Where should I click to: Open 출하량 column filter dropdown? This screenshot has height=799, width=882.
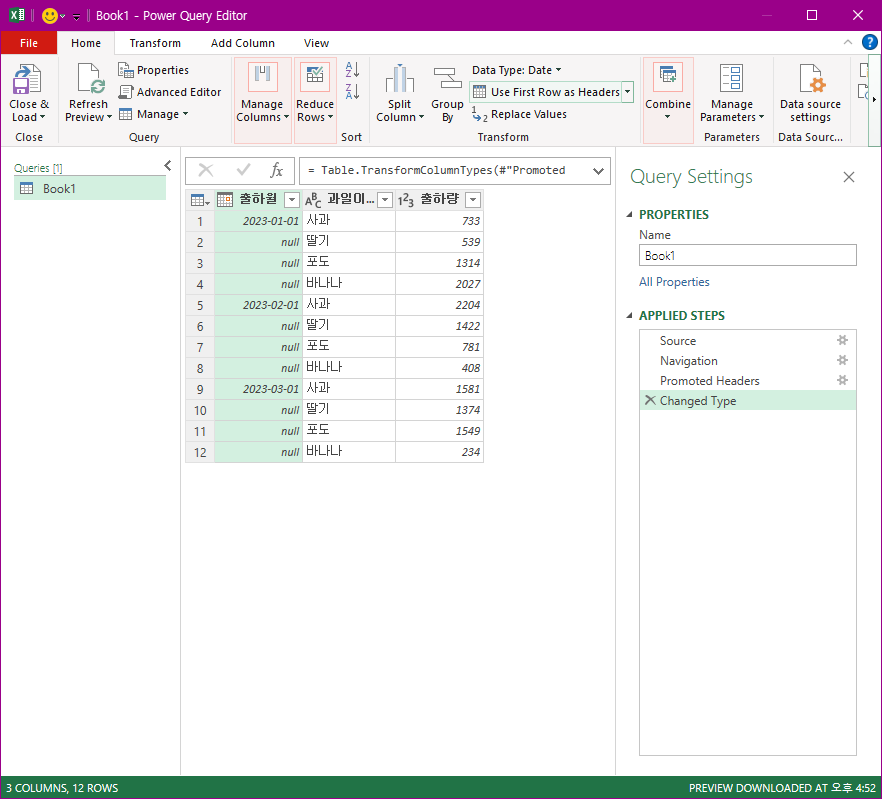coord(474,200)
